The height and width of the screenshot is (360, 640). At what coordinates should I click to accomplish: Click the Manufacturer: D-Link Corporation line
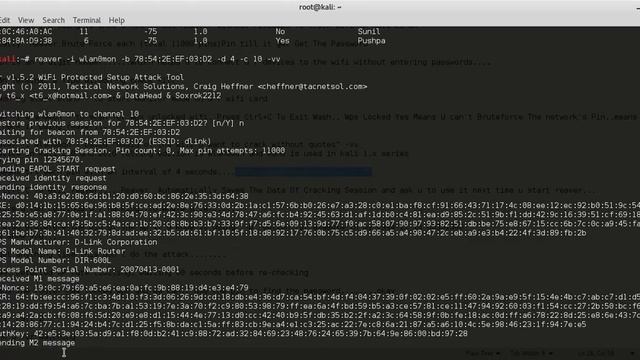point(78,242)
